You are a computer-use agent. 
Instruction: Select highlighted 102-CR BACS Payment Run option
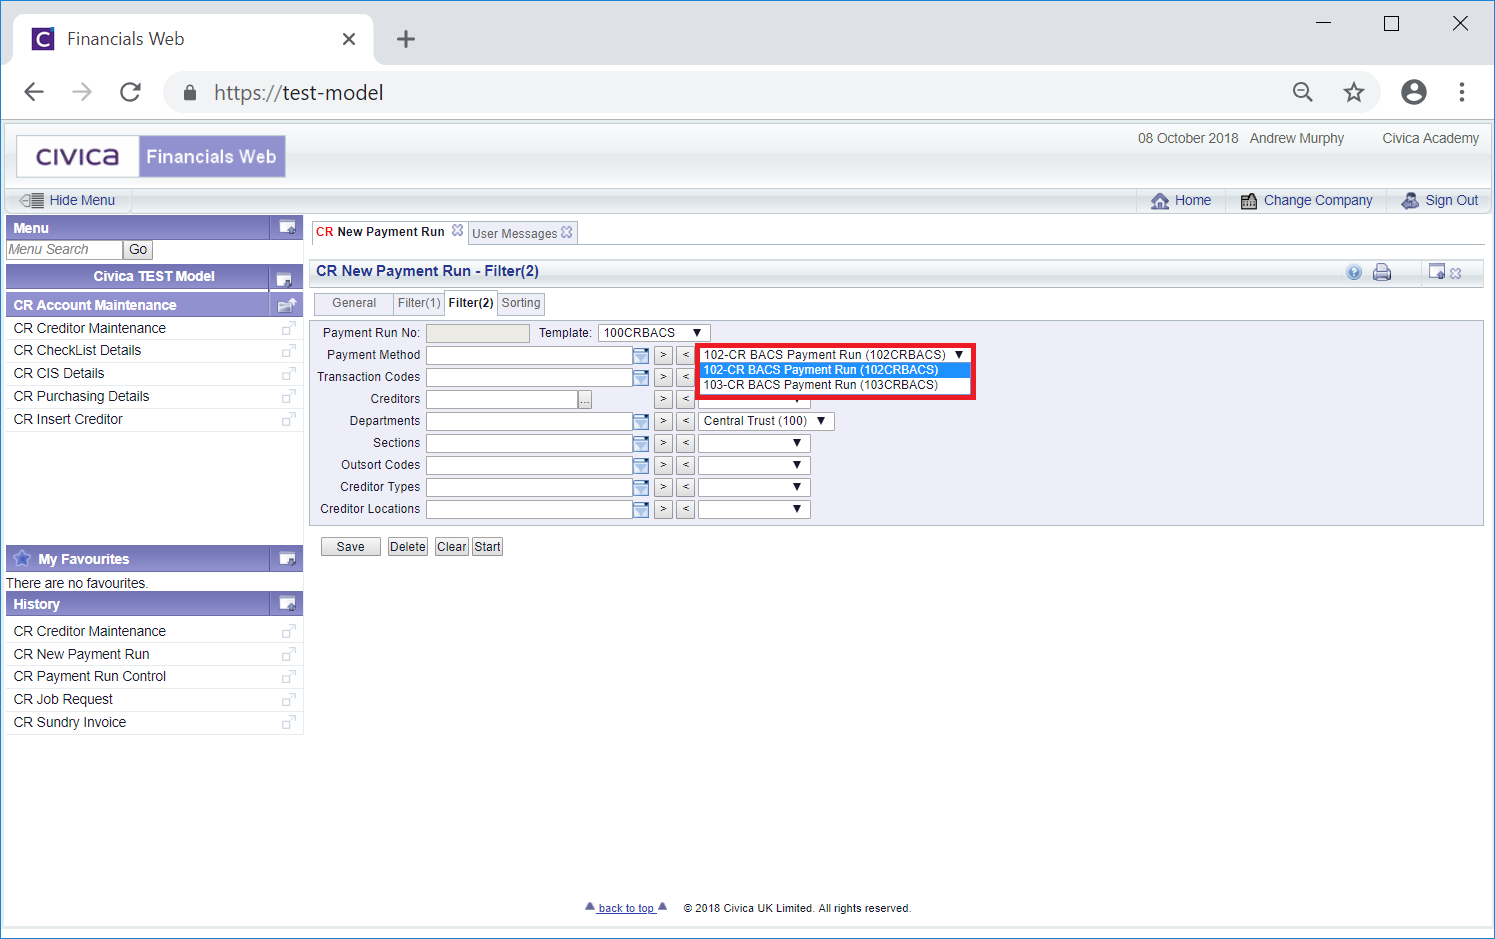[x=835, y=370]
